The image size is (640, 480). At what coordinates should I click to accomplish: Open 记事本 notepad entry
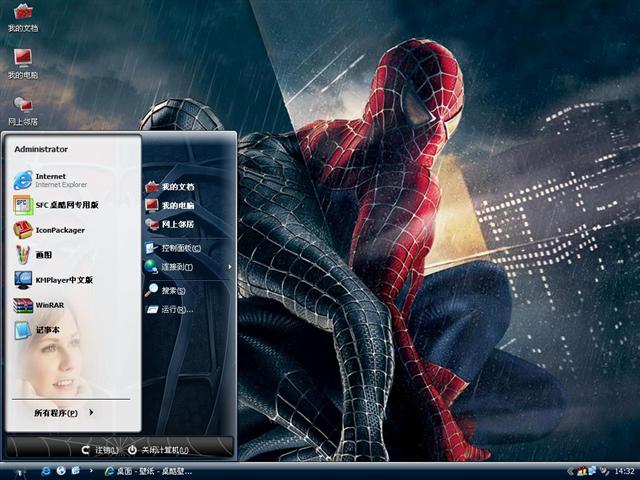37,330
